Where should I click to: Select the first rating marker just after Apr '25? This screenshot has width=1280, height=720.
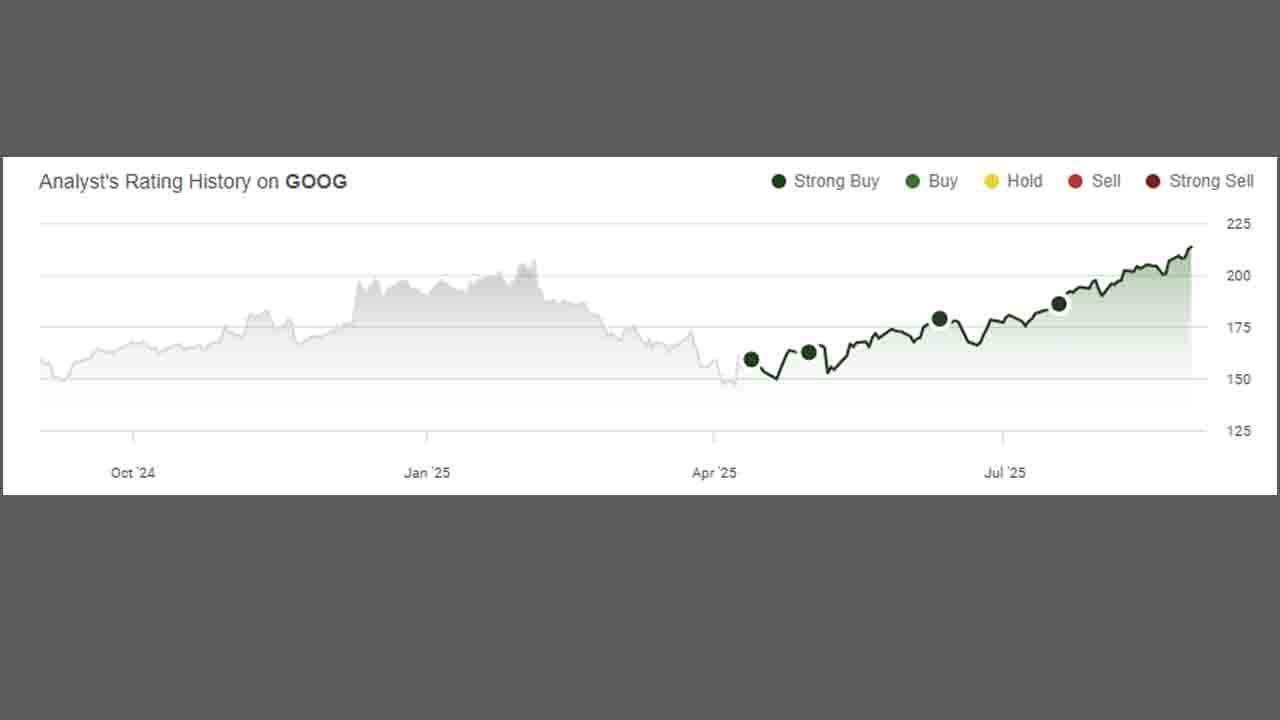(x=751, y=359)
